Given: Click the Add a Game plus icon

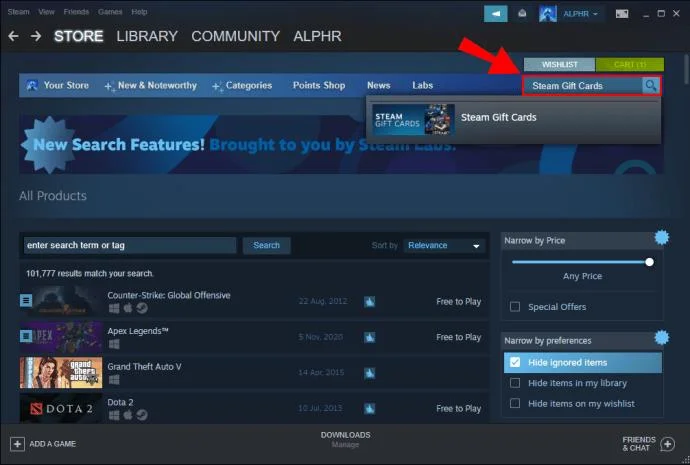Looking at the screenshot, I should tap(17, 443).
